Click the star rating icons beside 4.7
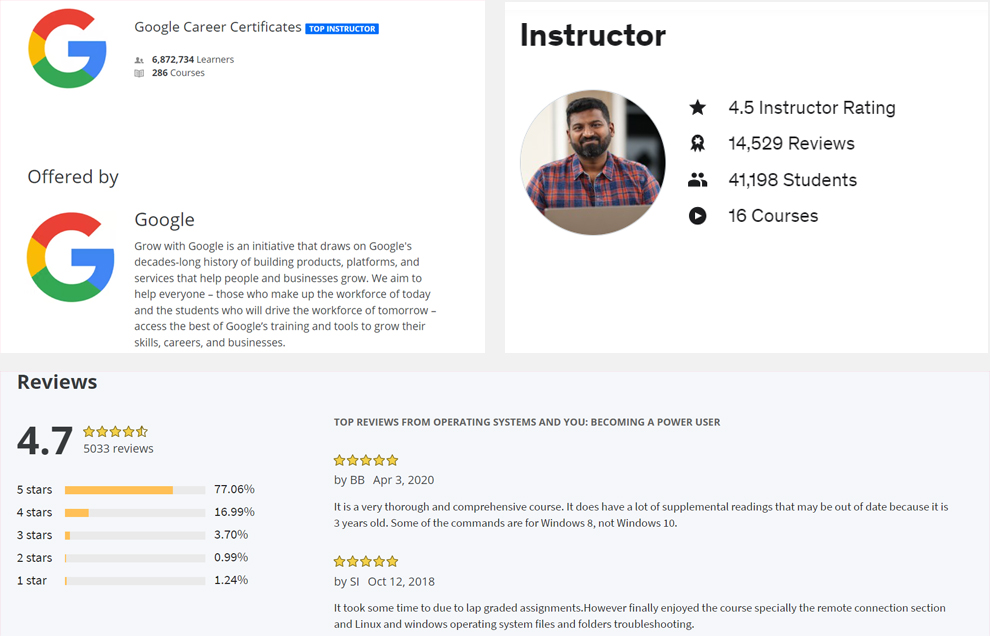990x636 pixels. (x=116, y=432)
